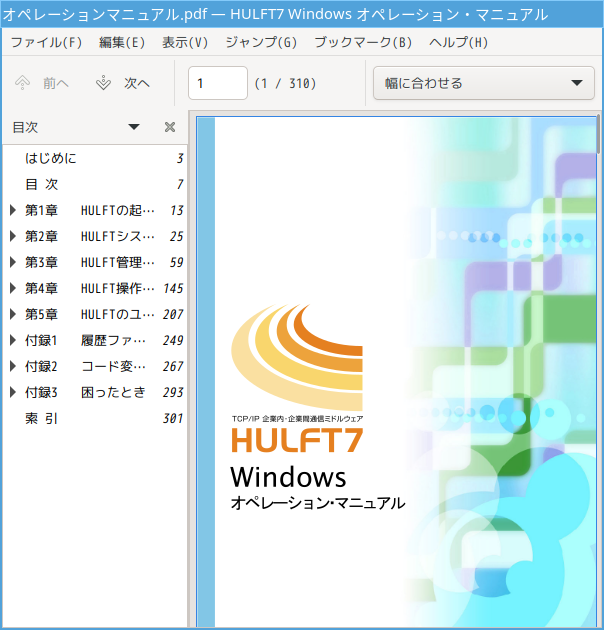Screen dimensions: 604x630
Task: Click page number 249 in outline
Action: pos(173,340)
